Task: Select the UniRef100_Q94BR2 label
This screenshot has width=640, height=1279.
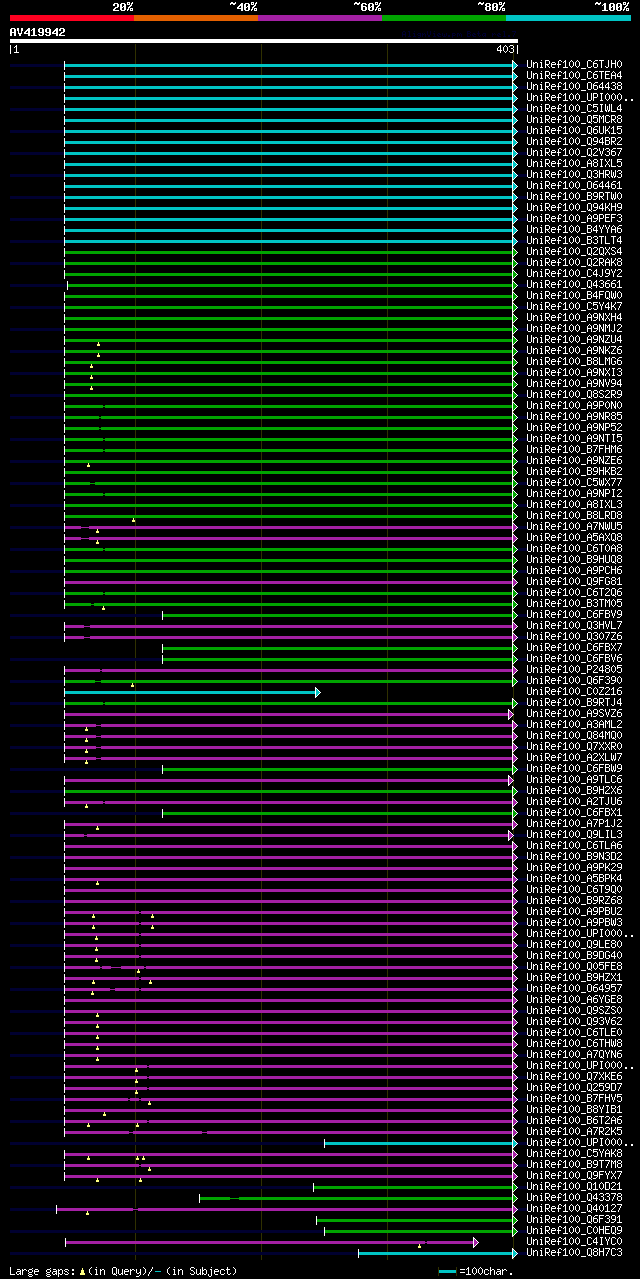Action: [574, 141]
